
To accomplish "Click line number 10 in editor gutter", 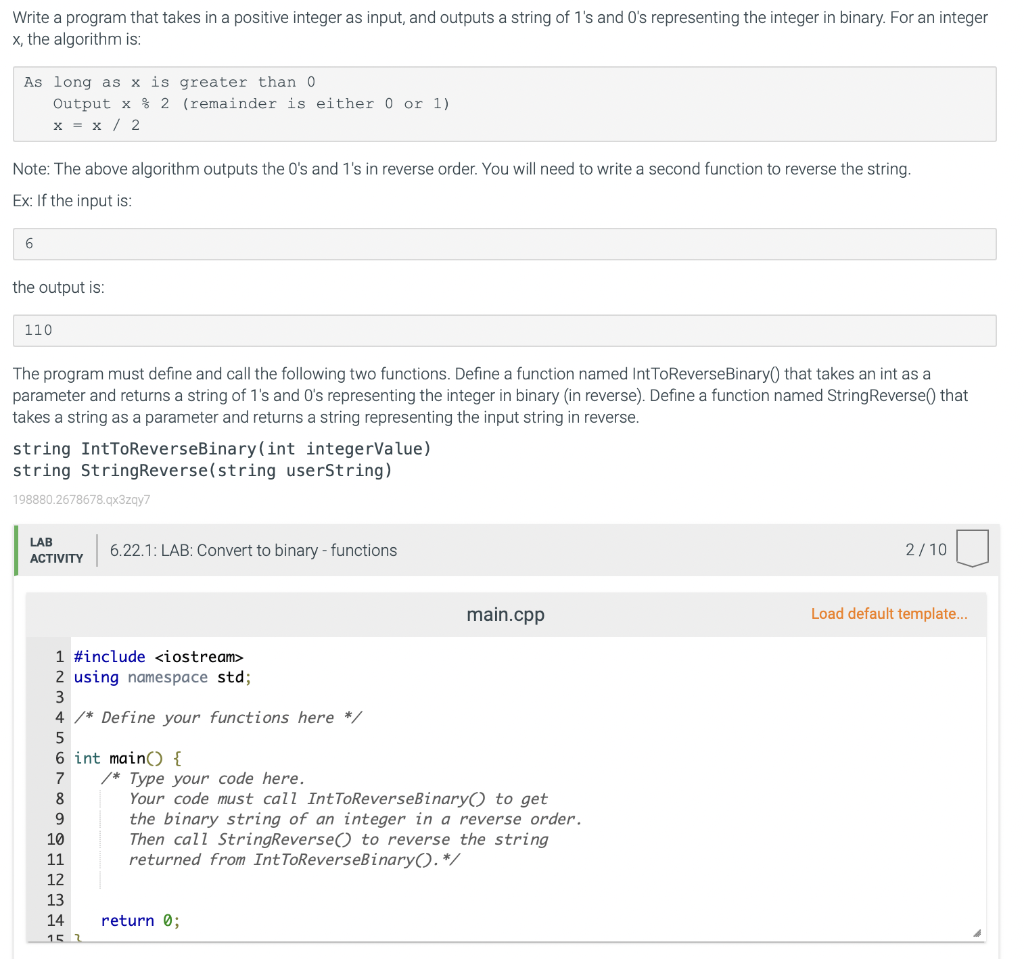I will point(56,839).
